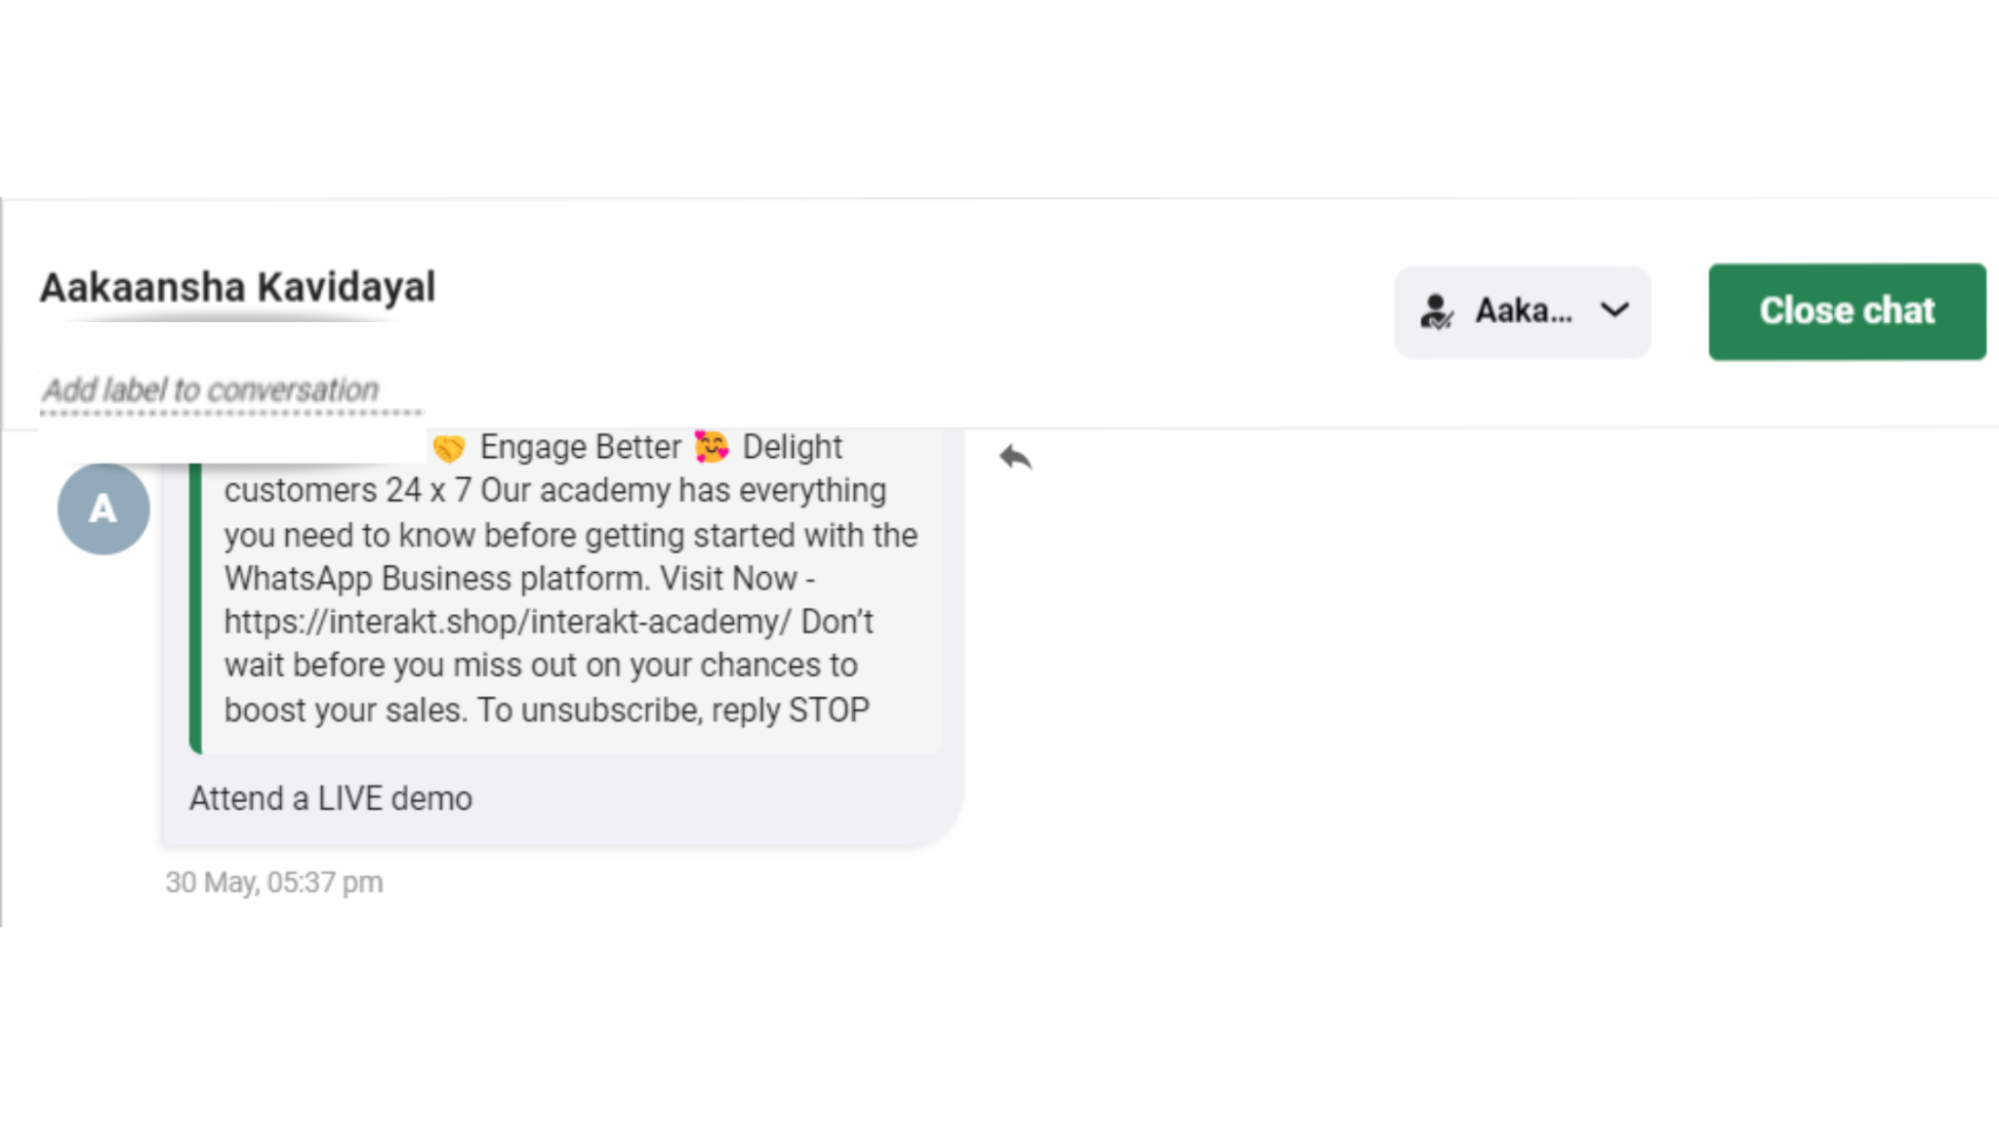Click the dotted underline below Add label
The image size is (1999, 1125).
pyautogui.click(x=231, y=412)
